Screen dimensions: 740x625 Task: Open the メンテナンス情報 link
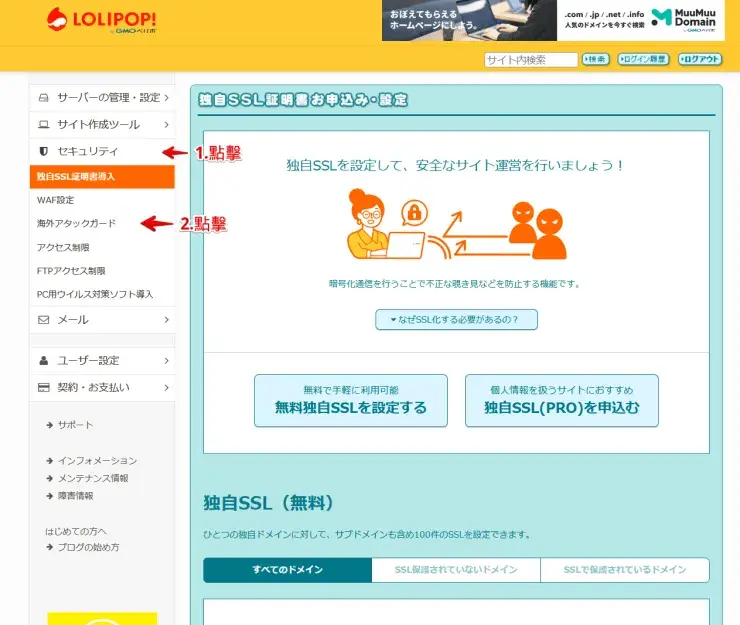coord(93,478)
